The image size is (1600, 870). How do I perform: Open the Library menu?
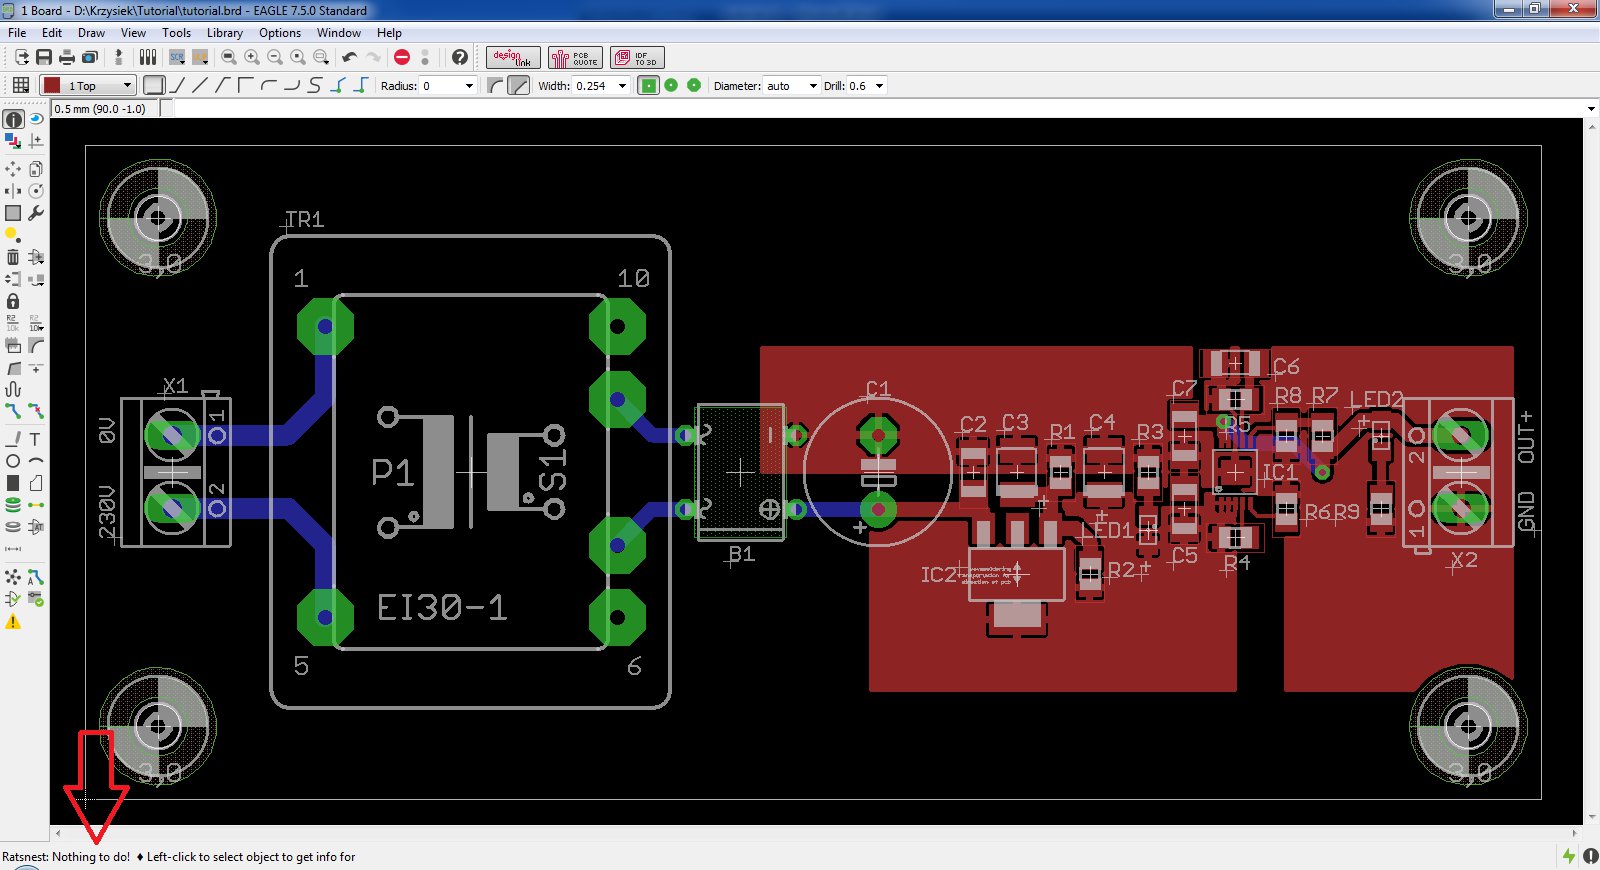(x=225, y=33)
